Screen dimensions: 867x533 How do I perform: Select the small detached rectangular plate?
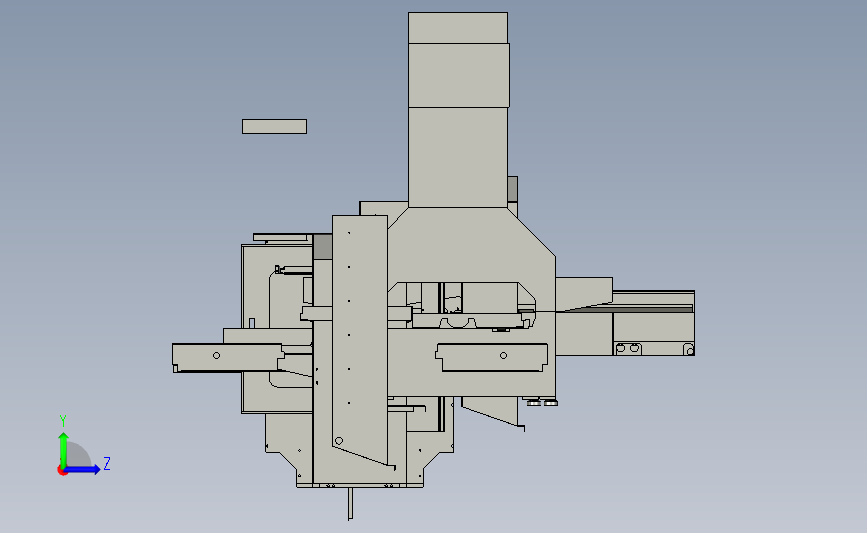tap(274, 127)
